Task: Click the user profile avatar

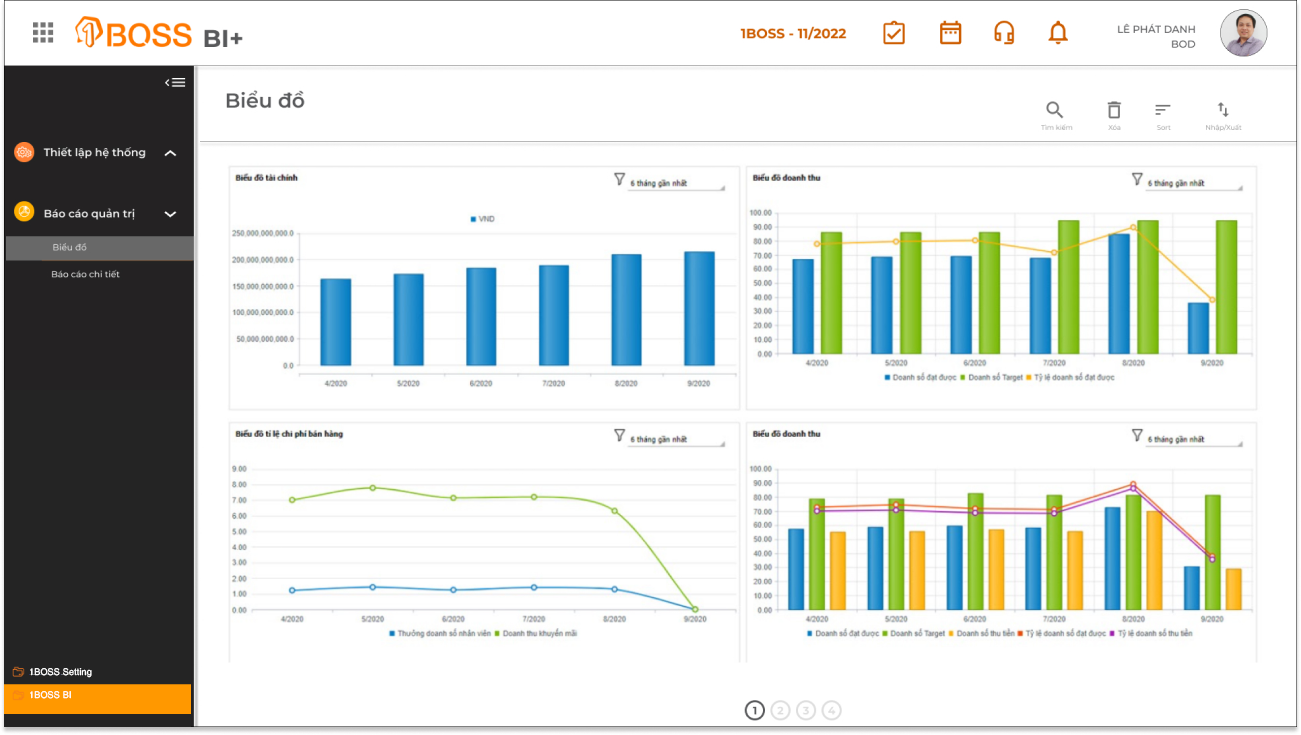Action: click(x=1243, y=34)
